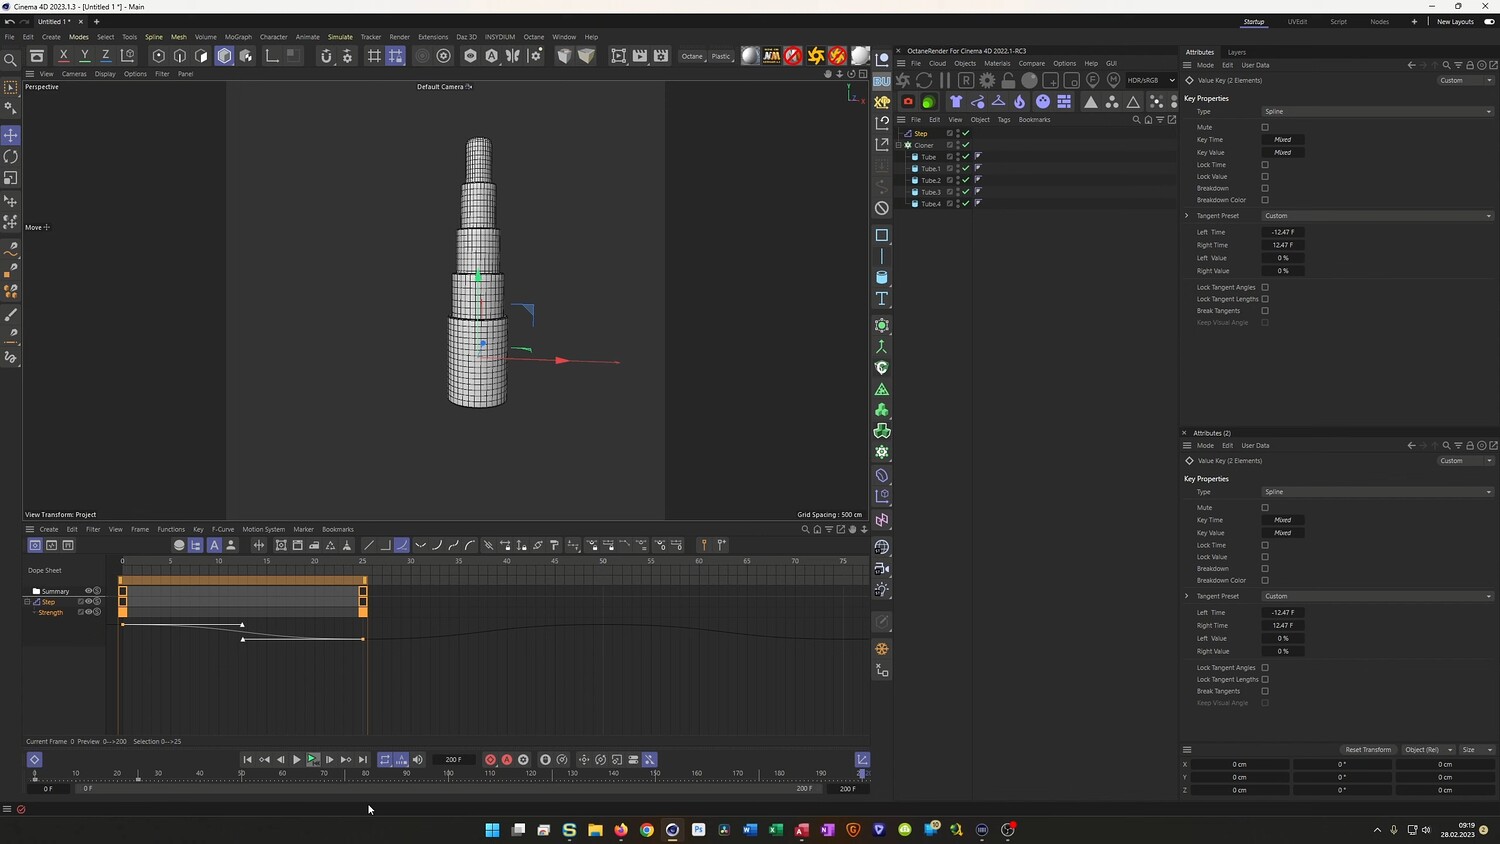Image resolution: width=1500 pixels, height=844 pixels.
Task: Open Octane render settings gear
Action: point(987,80)
